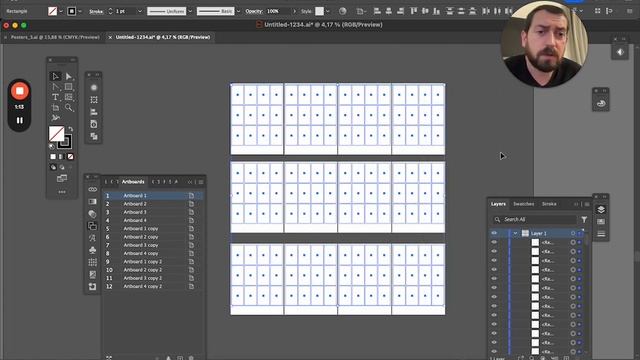Select the Selection tool arrow
The image size is (640, 360).
[56, 76]
